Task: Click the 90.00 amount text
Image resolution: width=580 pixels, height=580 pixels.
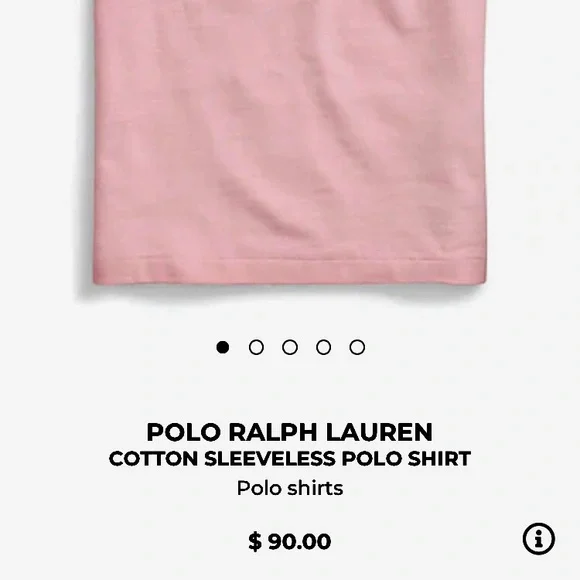Action: point(300,542)
